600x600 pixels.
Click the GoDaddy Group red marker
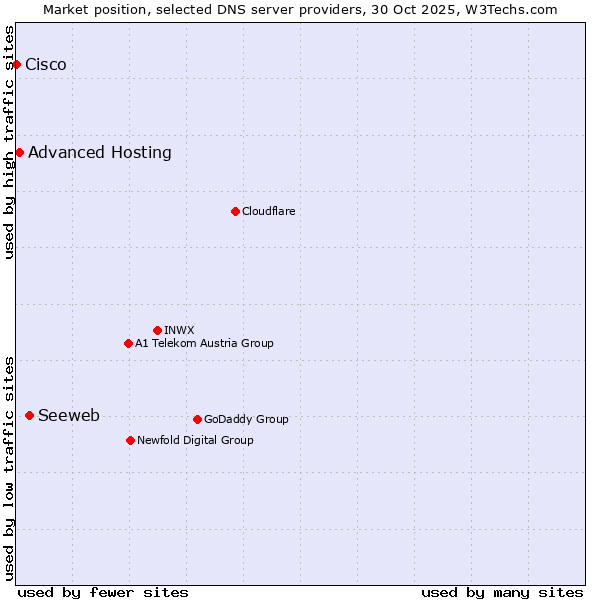pyautogui.click(x=197, y=419)
